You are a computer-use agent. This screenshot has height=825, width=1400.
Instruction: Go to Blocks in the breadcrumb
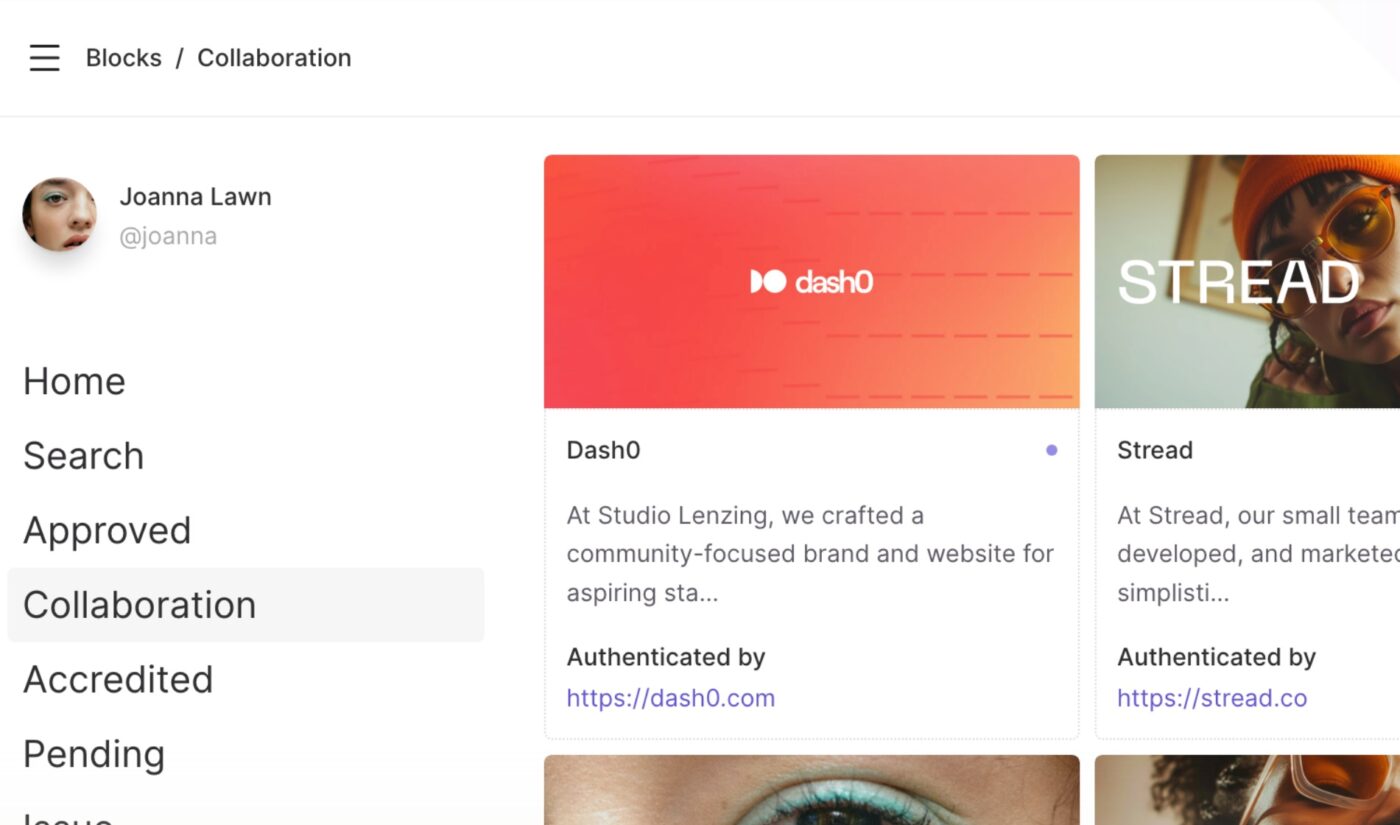(x=123, y=58)
